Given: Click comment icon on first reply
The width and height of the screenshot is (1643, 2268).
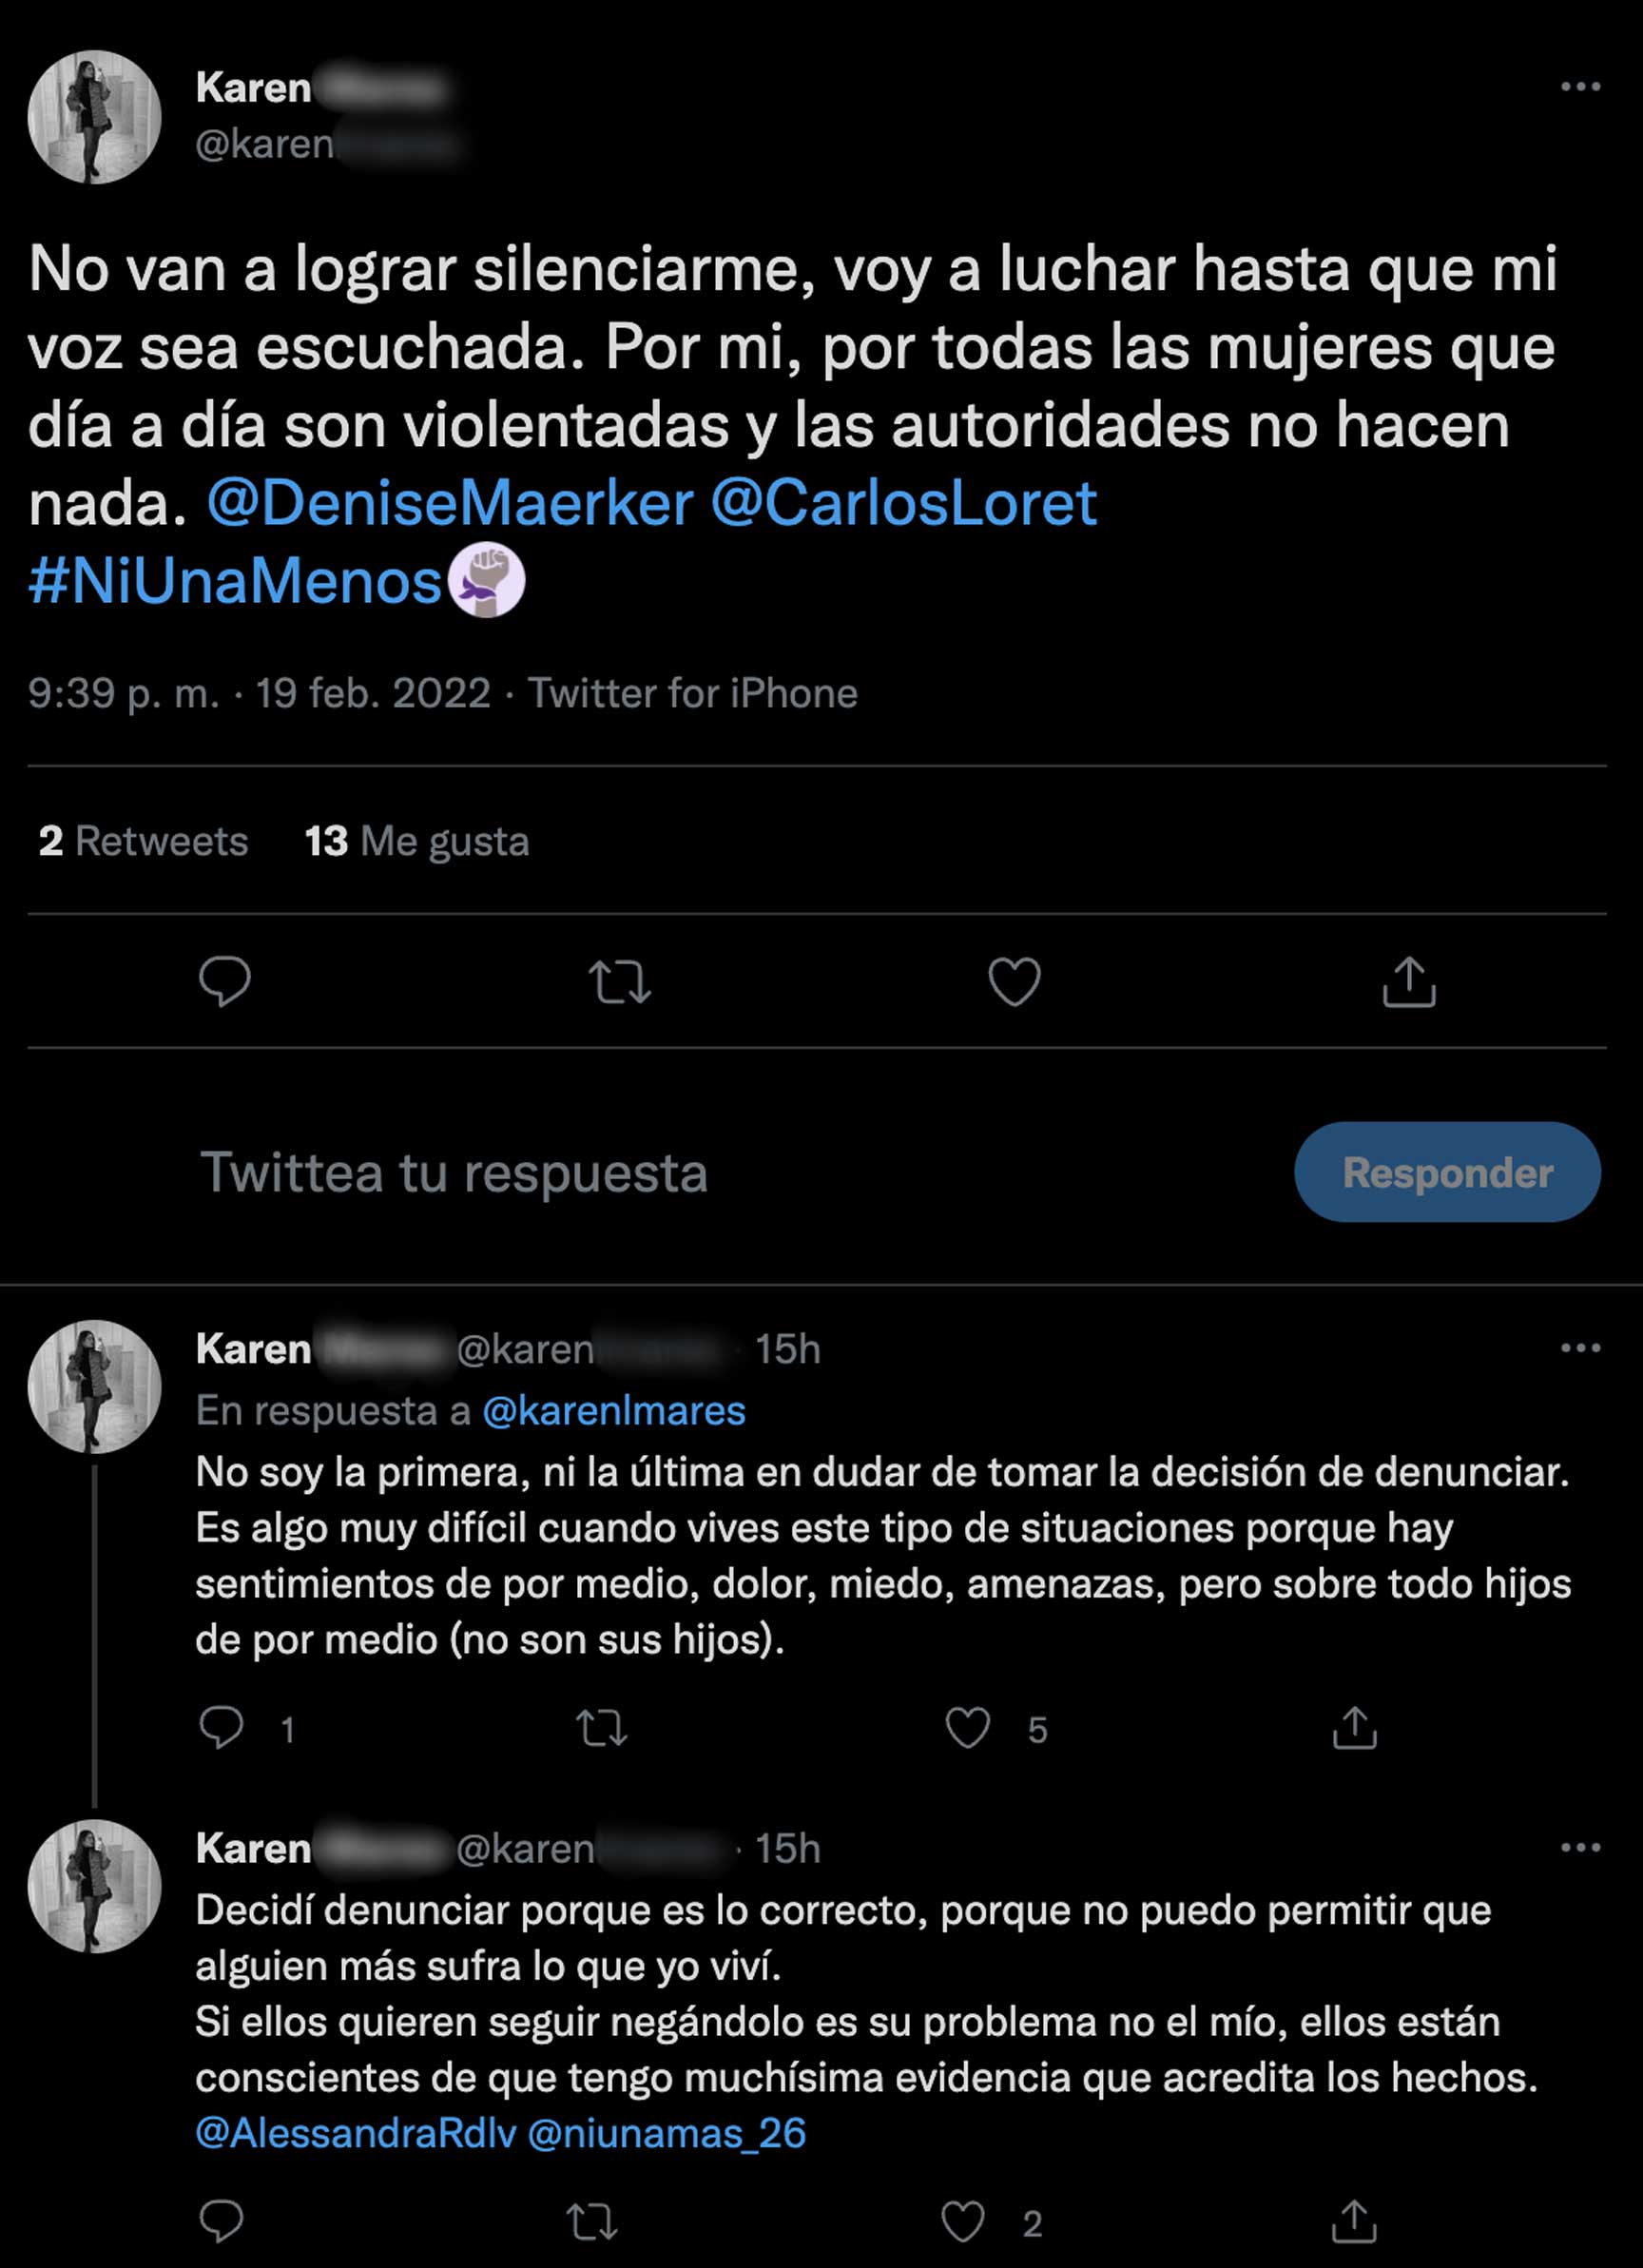Looking at the screenshot, I should pyautogui.click(x=221, y=1727).
